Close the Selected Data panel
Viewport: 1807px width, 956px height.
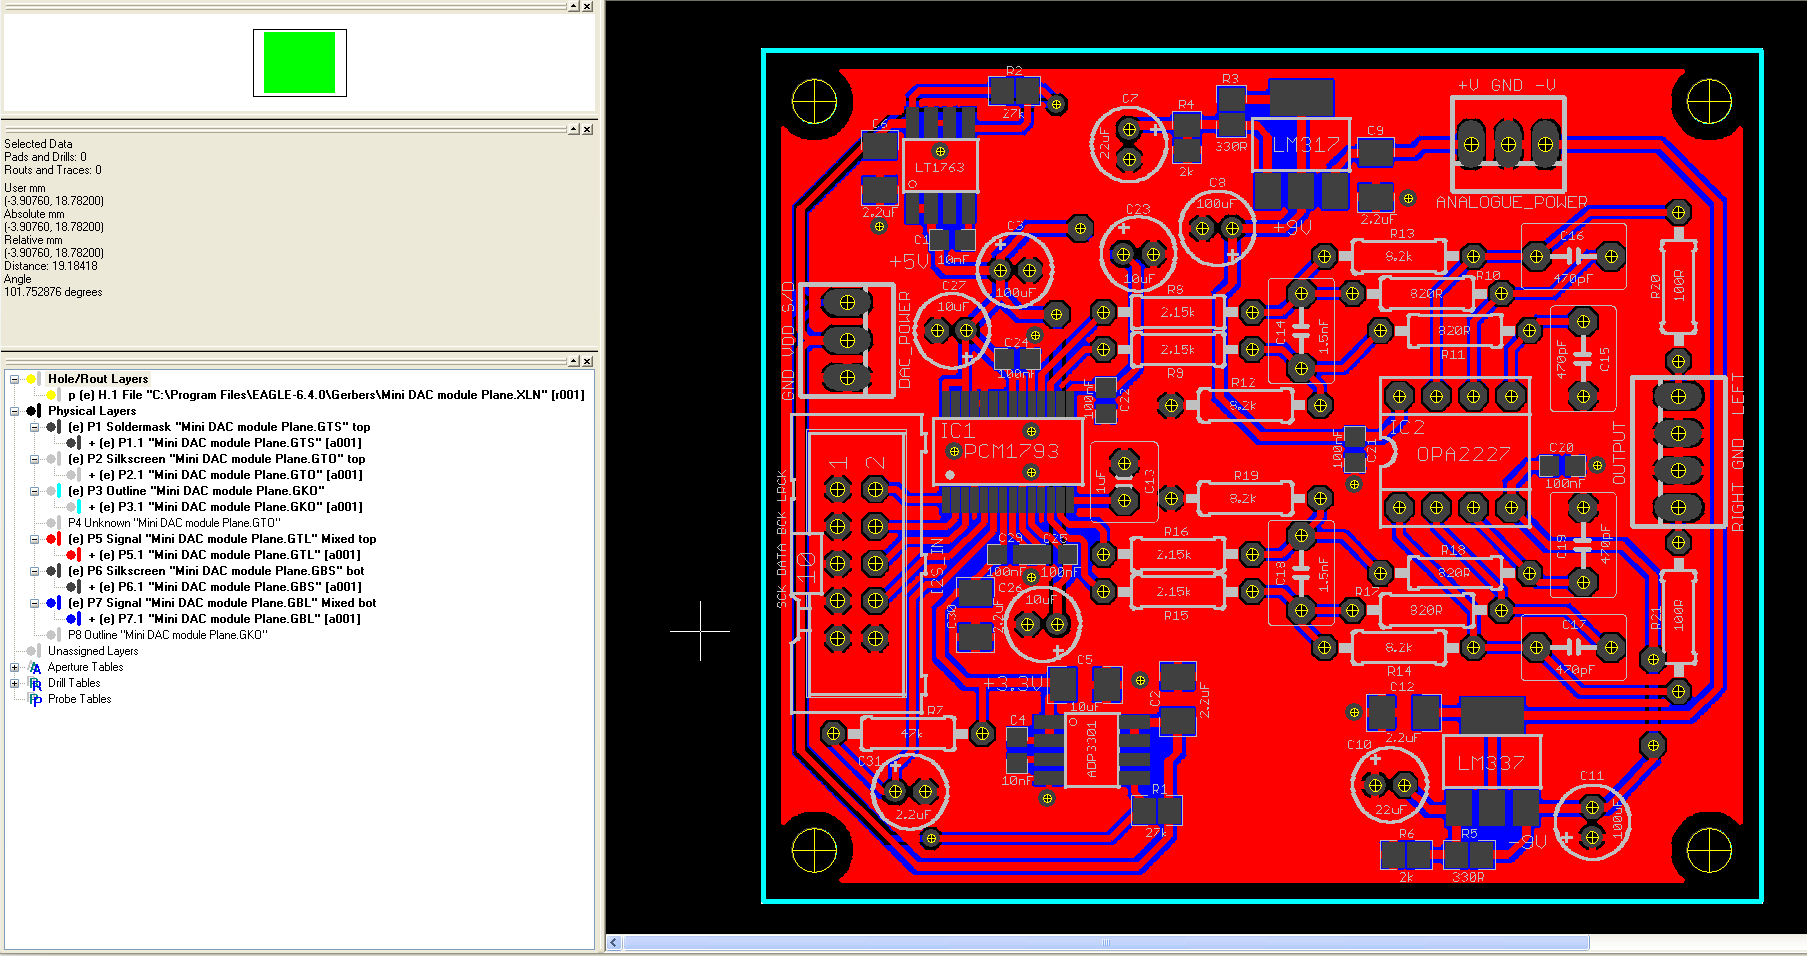click(588, 129)
